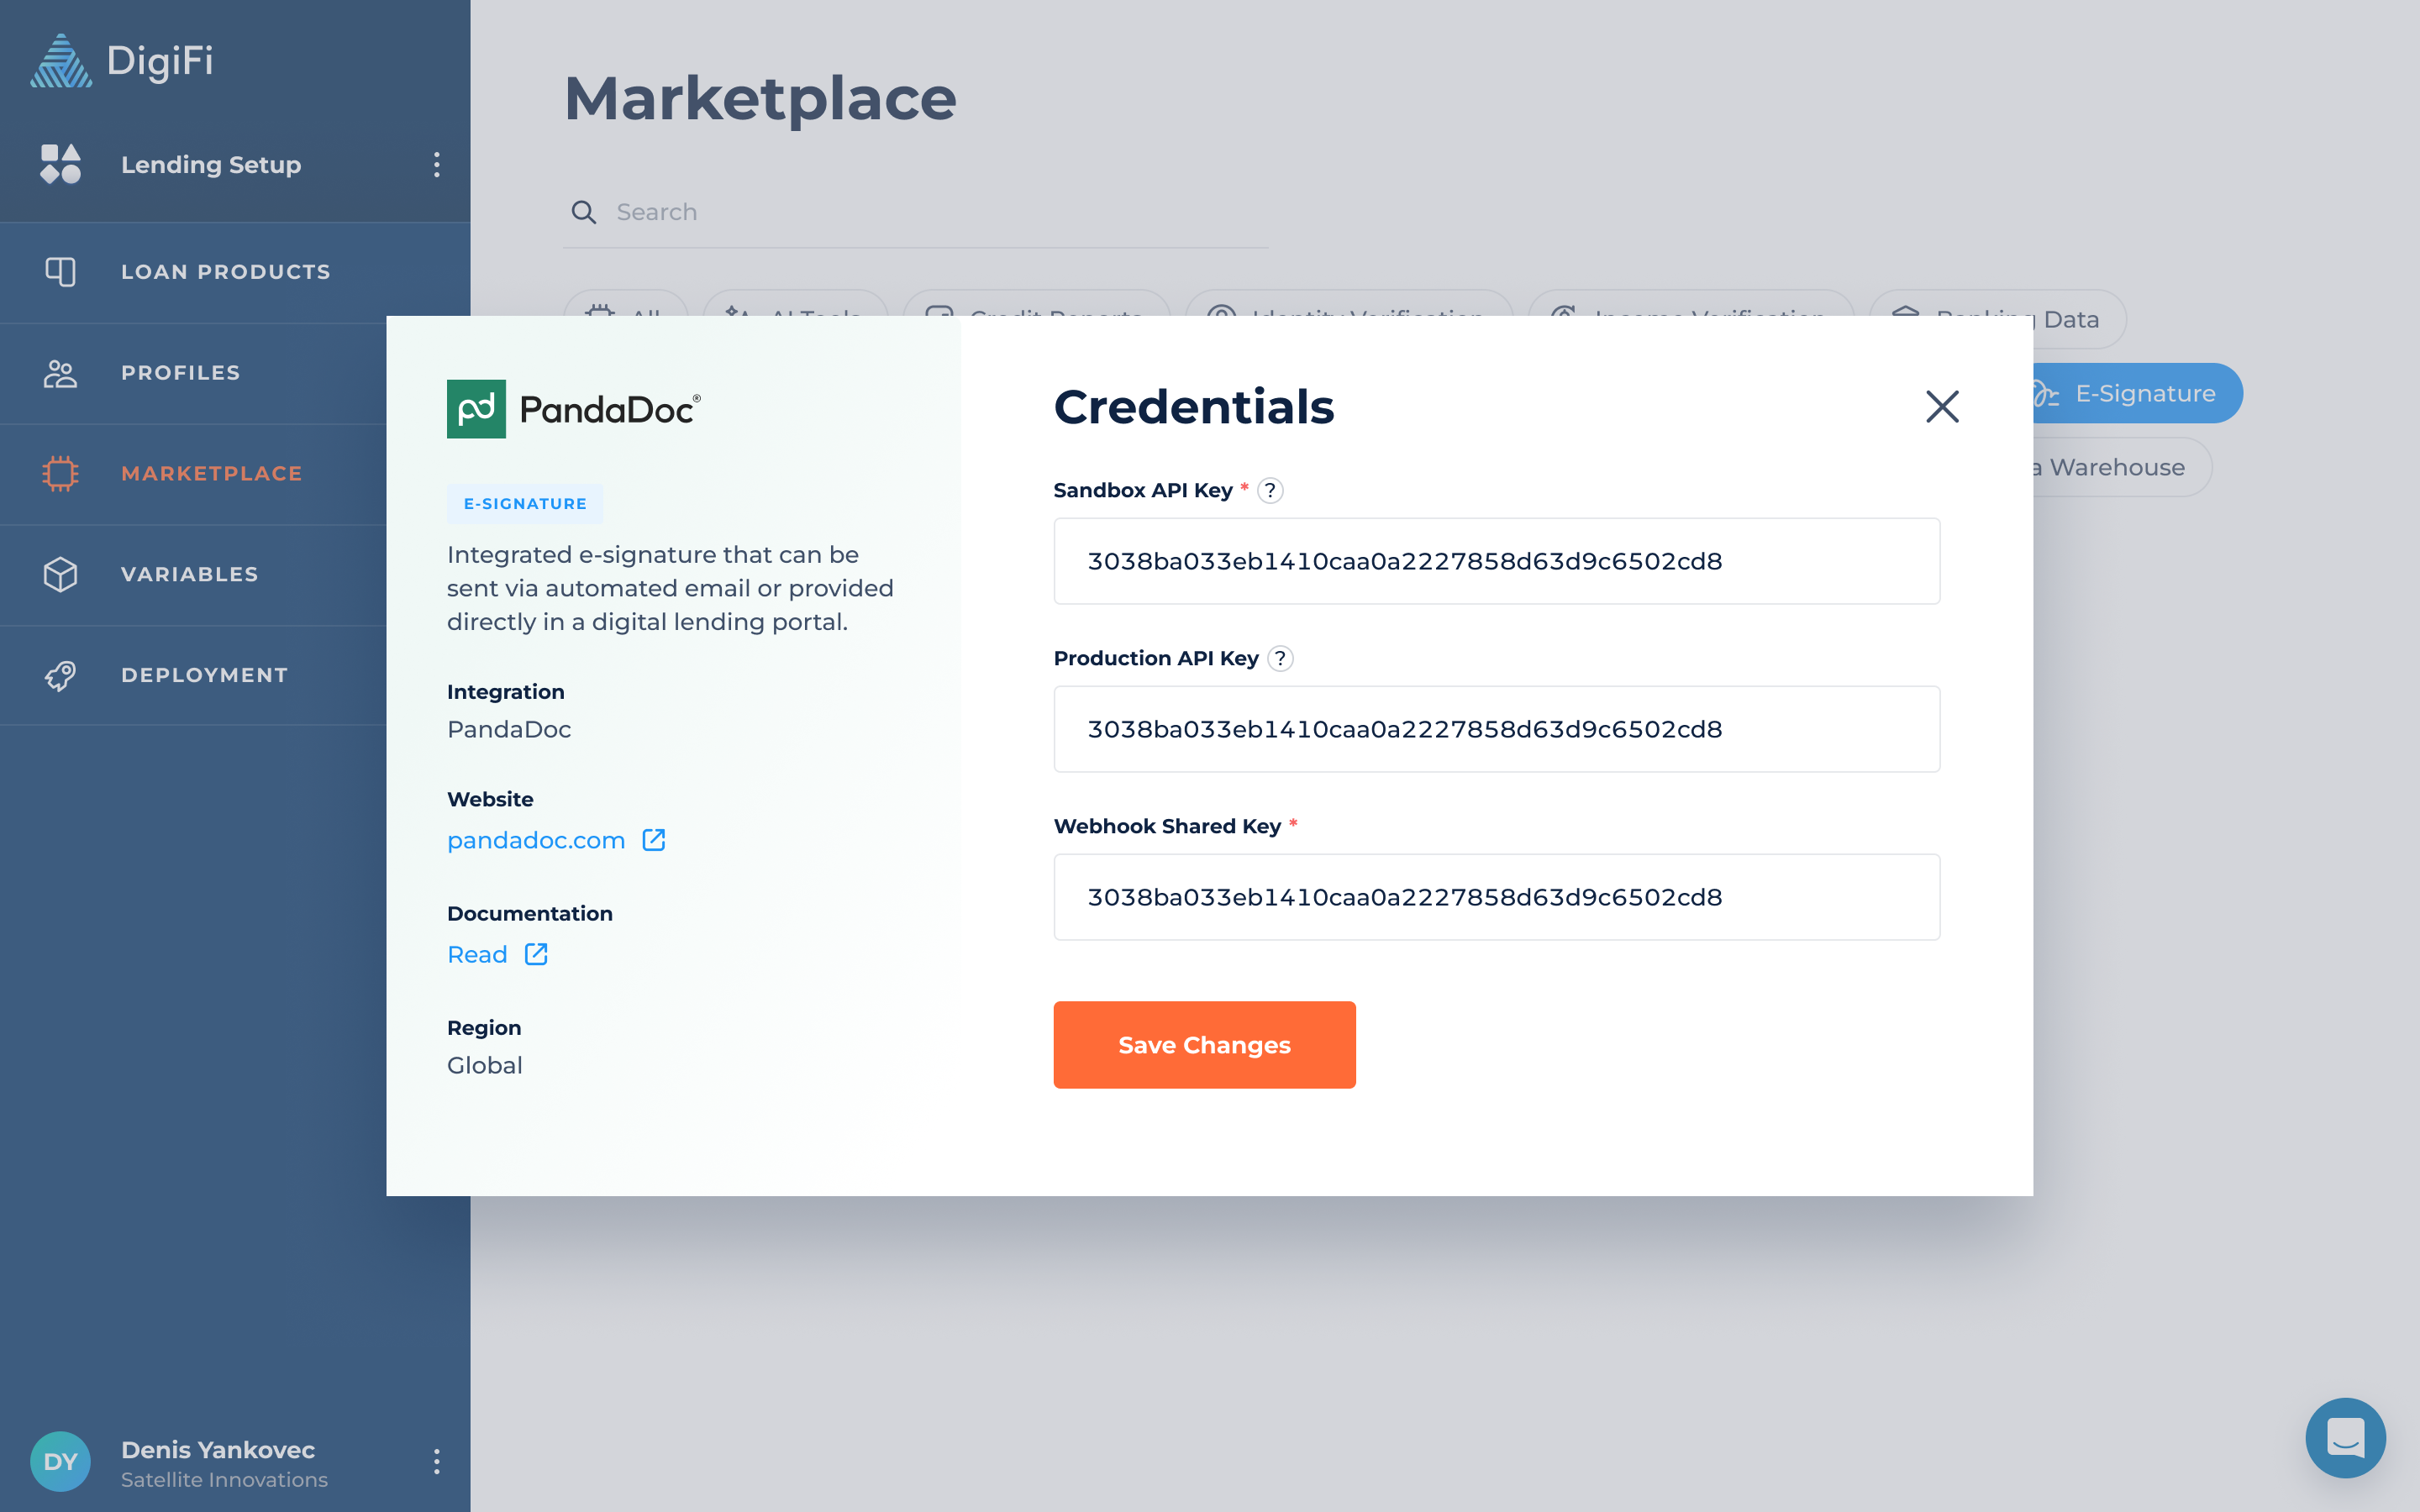Open Denis Yankovec user options menu
The height and width of the screenshot is (1512, 2420).
436,1462
